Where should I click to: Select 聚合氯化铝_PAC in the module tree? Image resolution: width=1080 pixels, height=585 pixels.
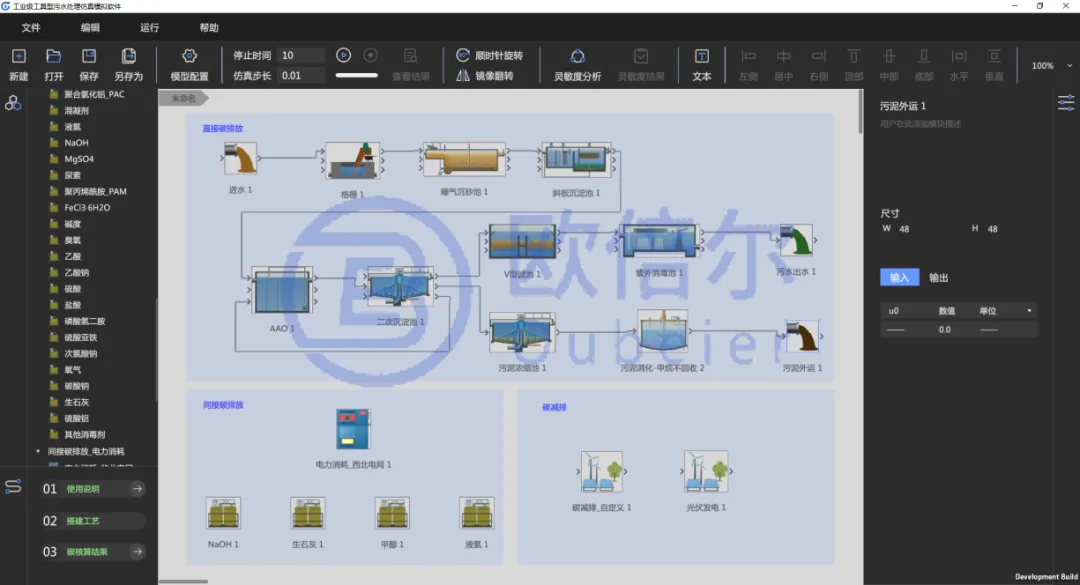pos(94,94)
